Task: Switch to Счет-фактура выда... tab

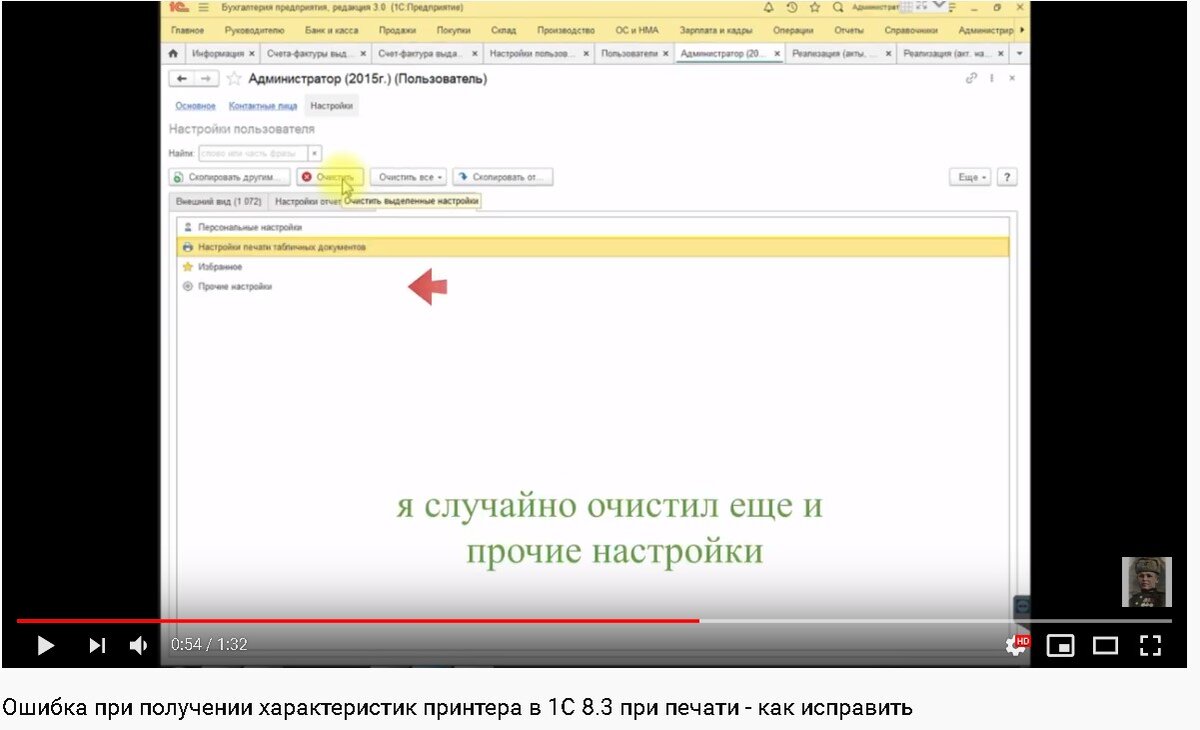Action: 420,53
